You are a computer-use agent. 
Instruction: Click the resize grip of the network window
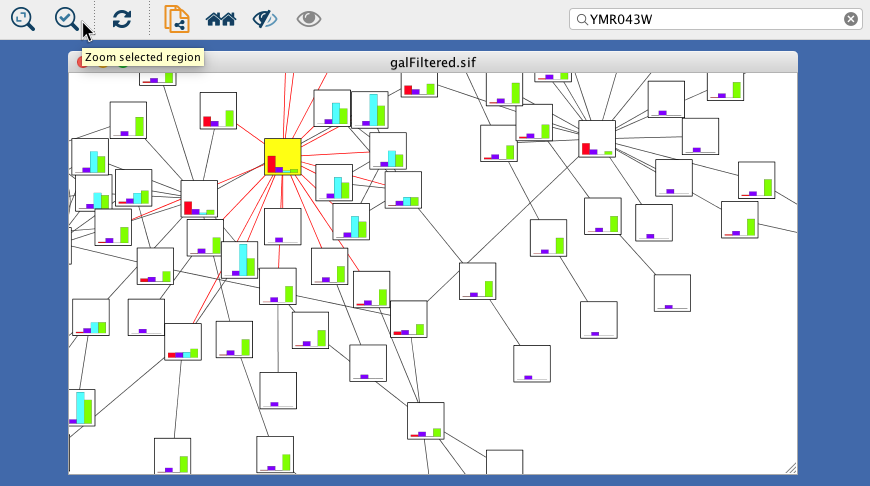(791, 467)
